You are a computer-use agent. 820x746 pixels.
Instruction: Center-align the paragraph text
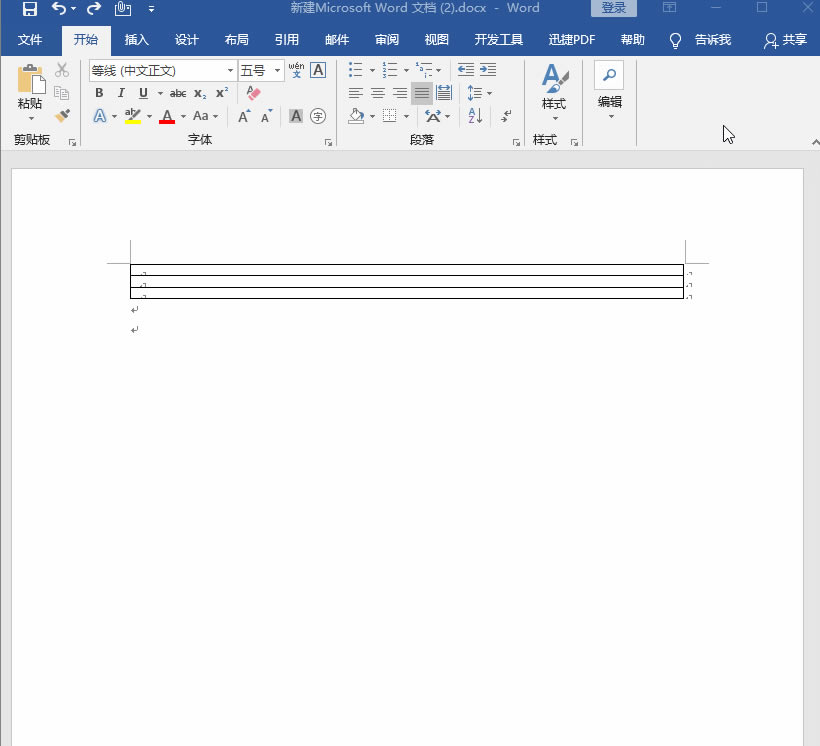click(x=378, y=93)
